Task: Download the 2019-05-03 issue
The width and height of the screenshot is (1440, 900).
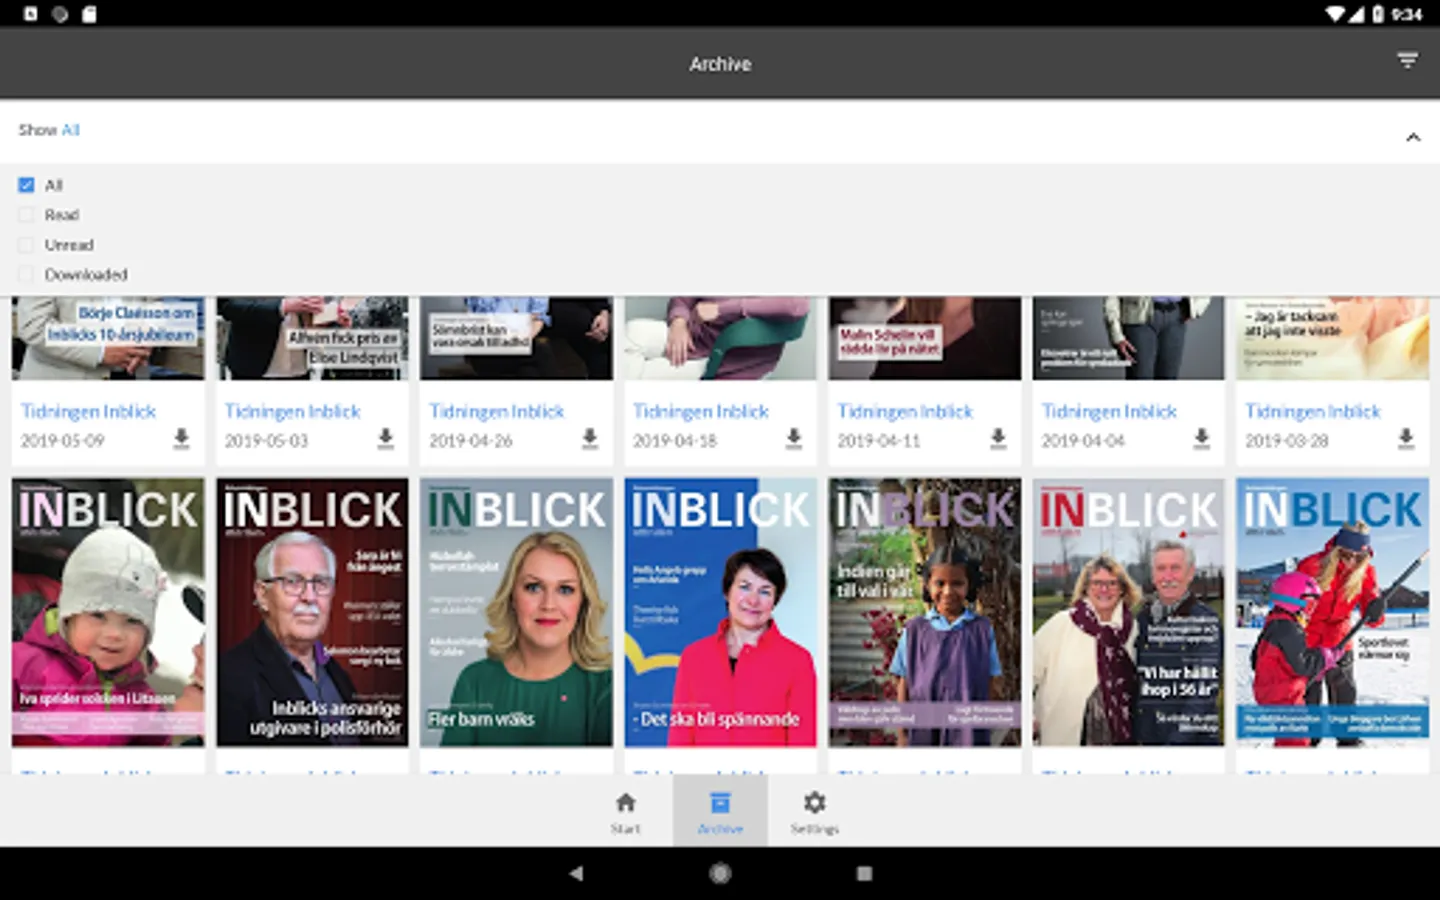Action: [385, 438]
